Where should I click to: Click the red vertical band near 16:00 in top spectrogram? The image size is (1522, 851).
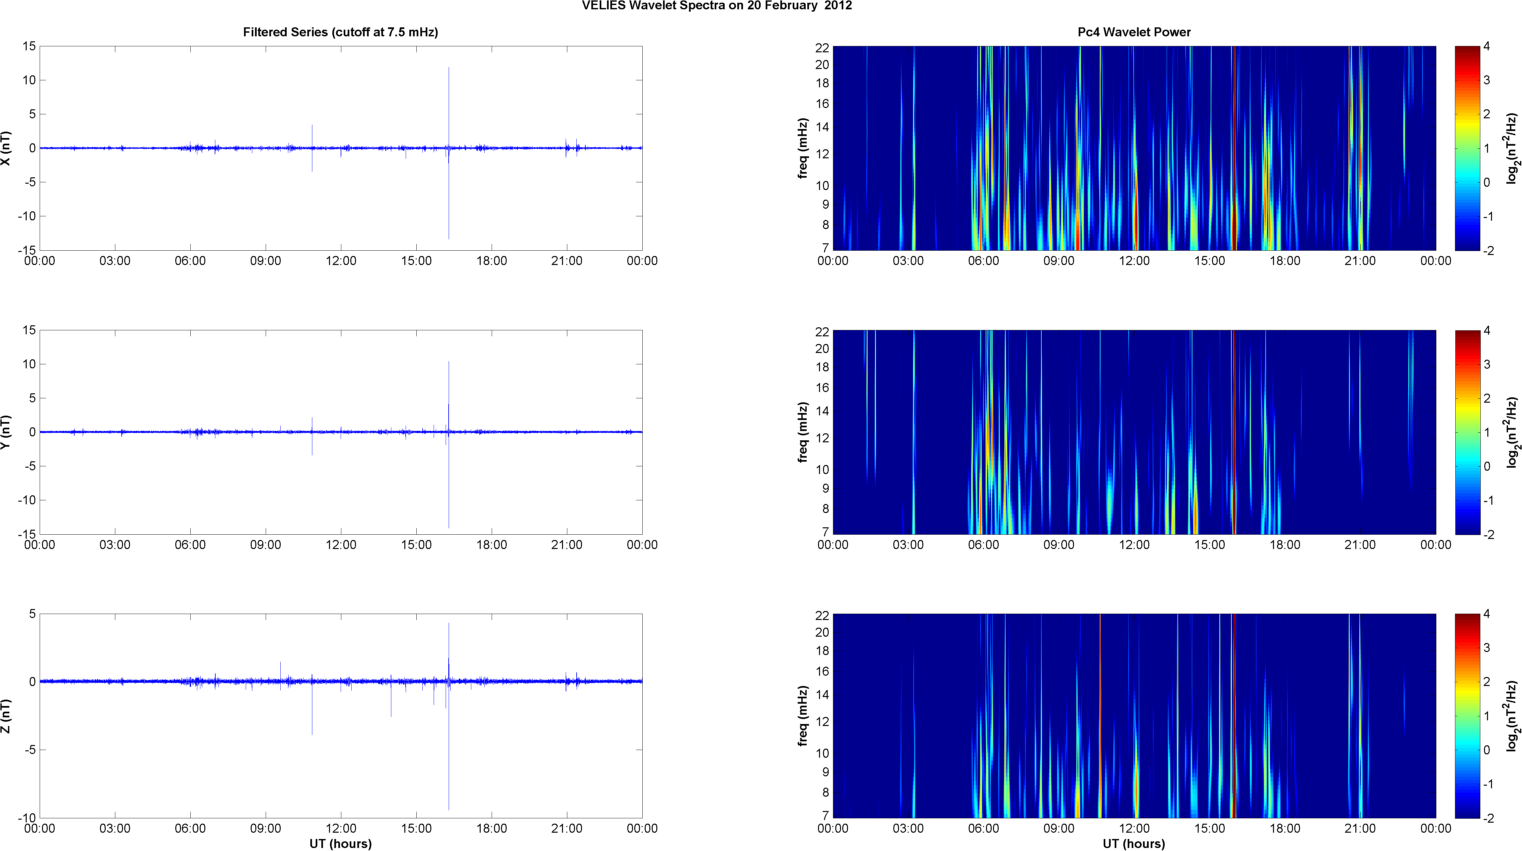(1234, 148)
